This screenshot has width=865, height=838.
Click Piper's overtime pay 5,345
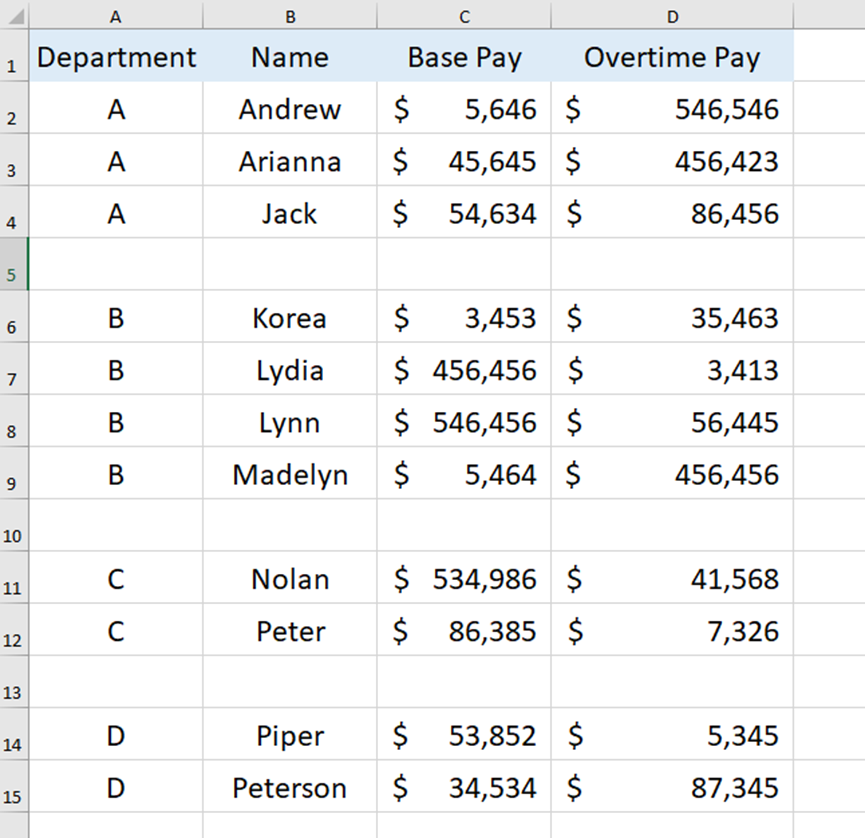click(x=672, y=734)
